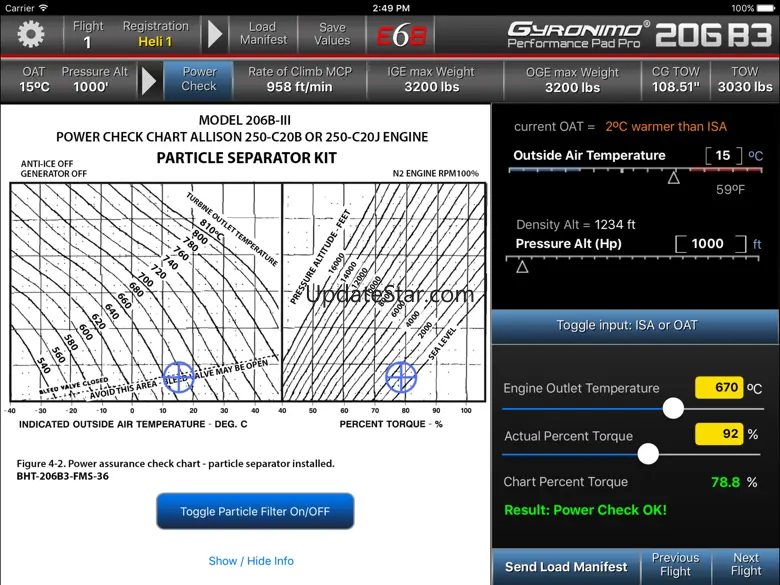Screen dimensions: 780x585
Task: Tap Send Load Manifest
Action: pos(566,567)
